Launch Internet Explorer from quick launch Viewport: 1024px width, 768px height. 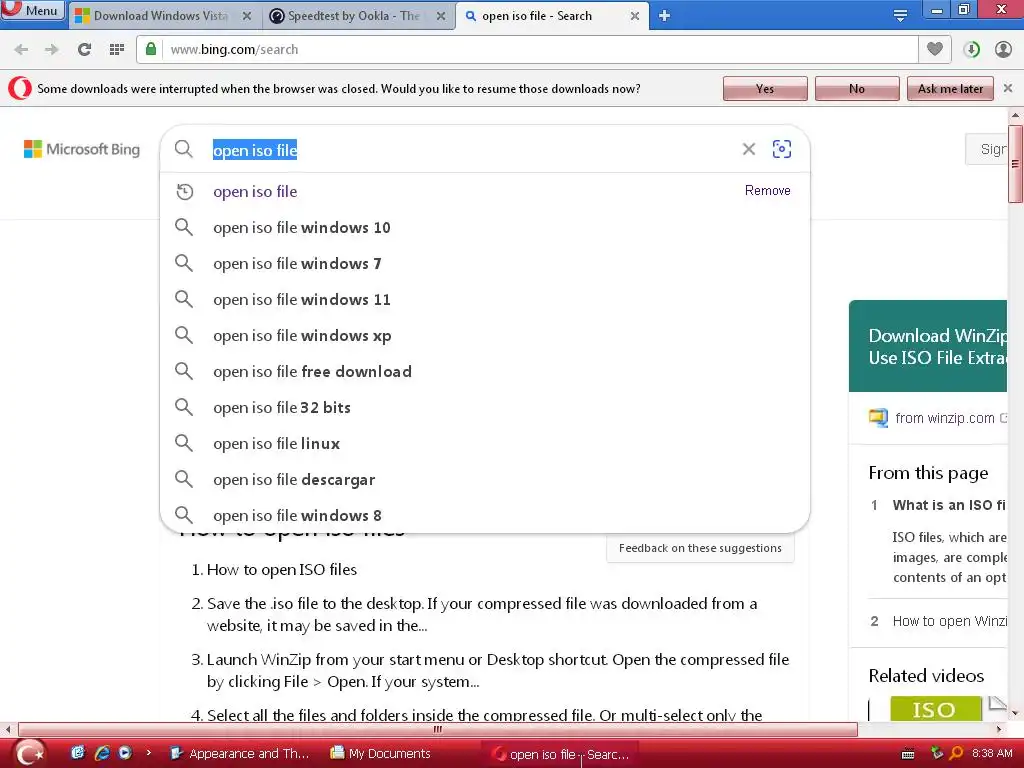tap(102, 753)
